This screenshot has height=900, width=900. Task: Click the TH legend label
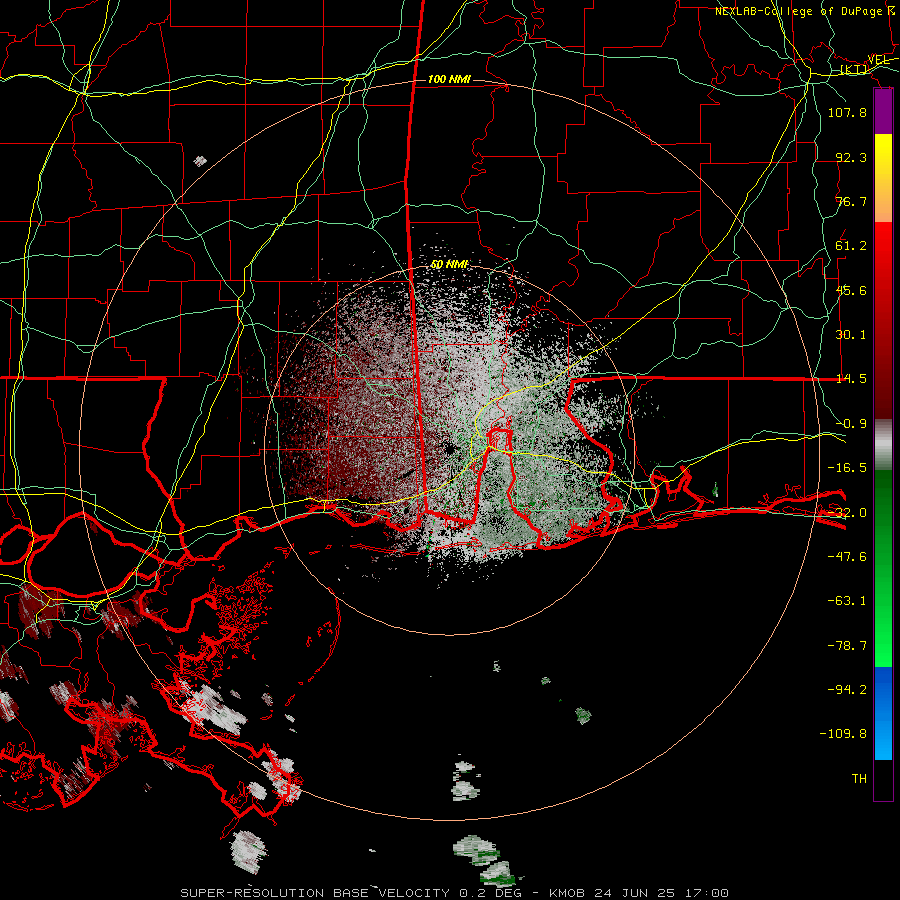point(859,779)
